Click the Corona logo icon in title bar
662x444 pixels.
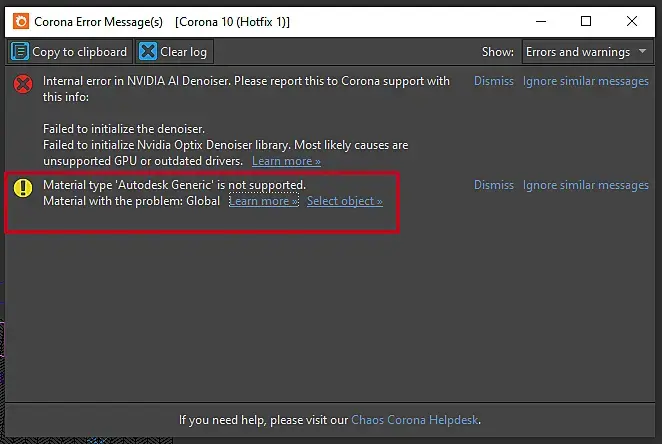click(x=18, y=21)
